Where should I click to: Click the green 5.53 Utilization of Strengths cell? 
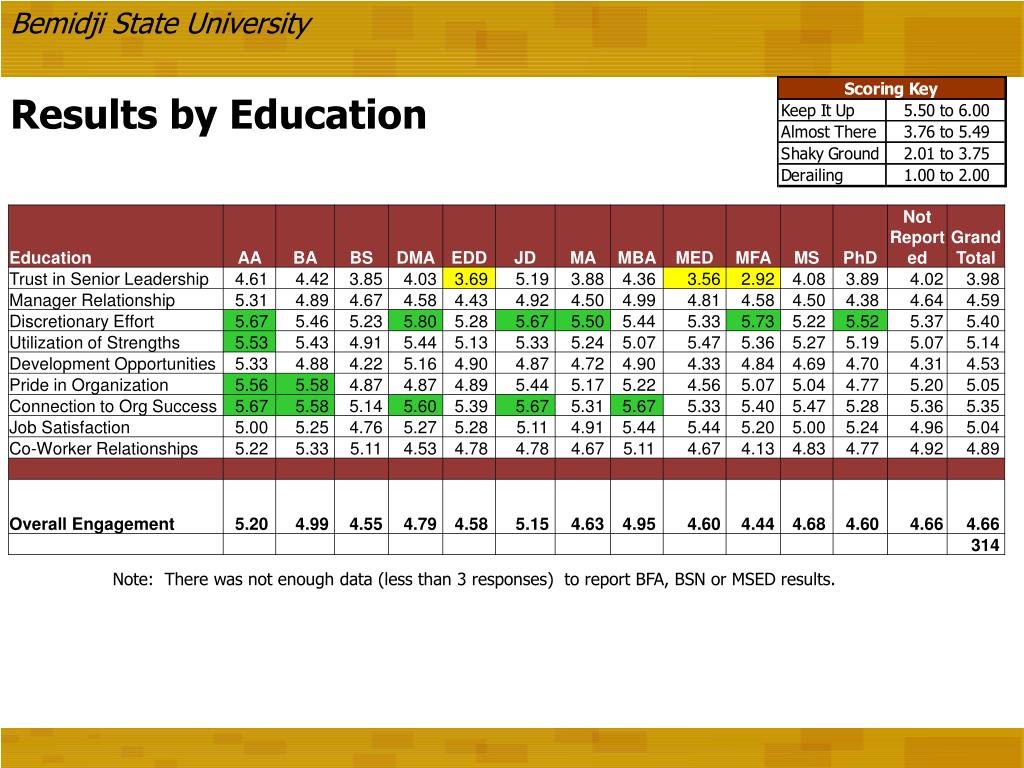click(249, 343)
